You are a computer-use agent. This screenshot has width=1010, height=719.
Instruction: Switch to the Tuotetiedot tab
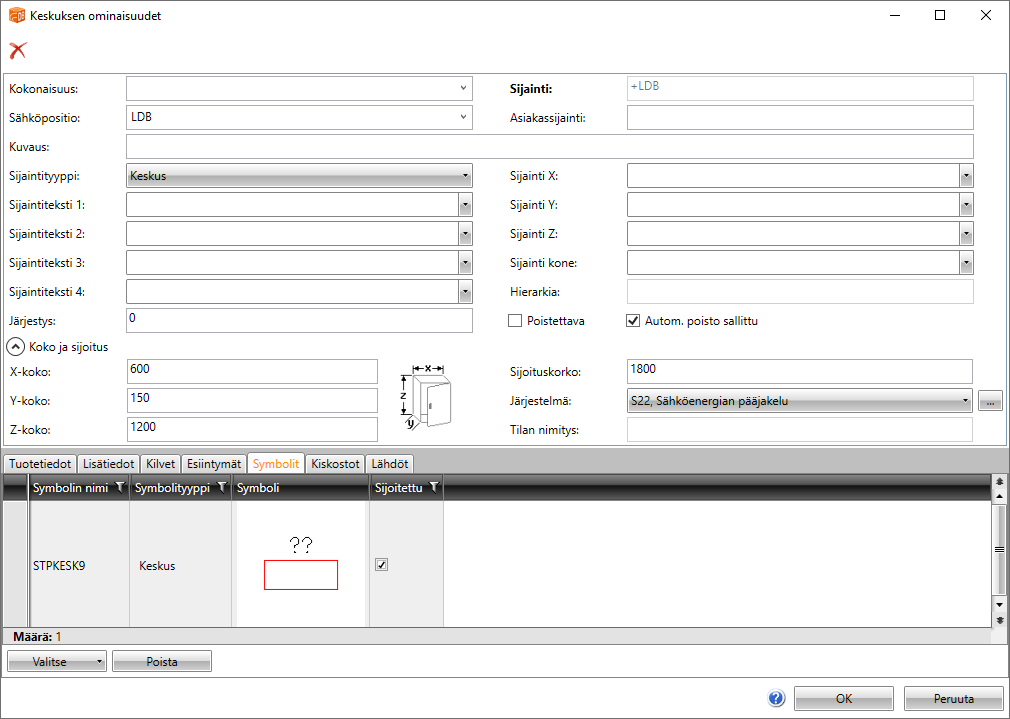click(x=40, y=464)
